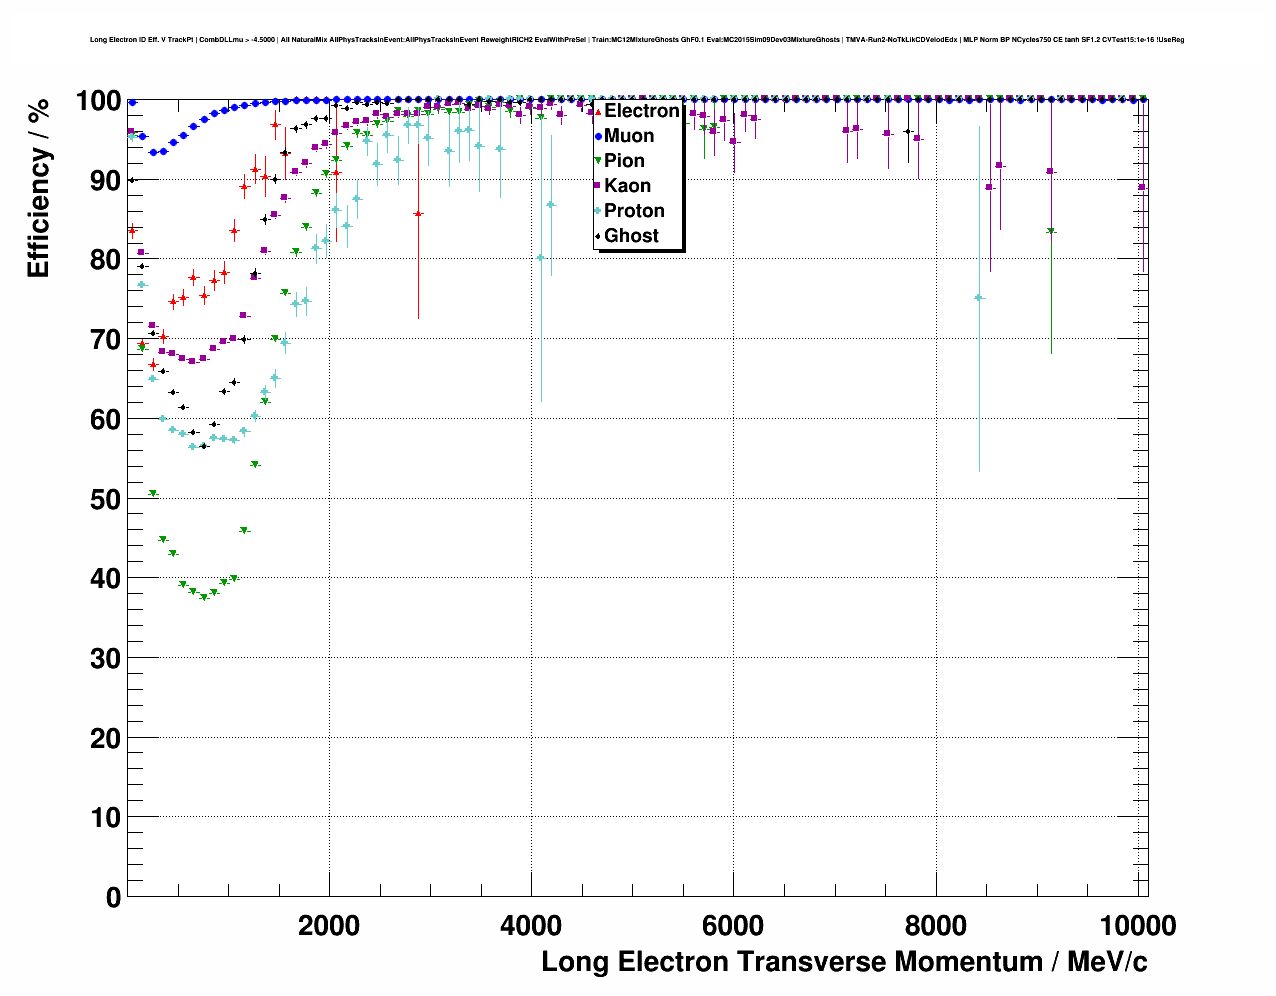Click the lowest green Pion data point
The height and width of the screenshot is (996, 1276).
click(204, 597)
